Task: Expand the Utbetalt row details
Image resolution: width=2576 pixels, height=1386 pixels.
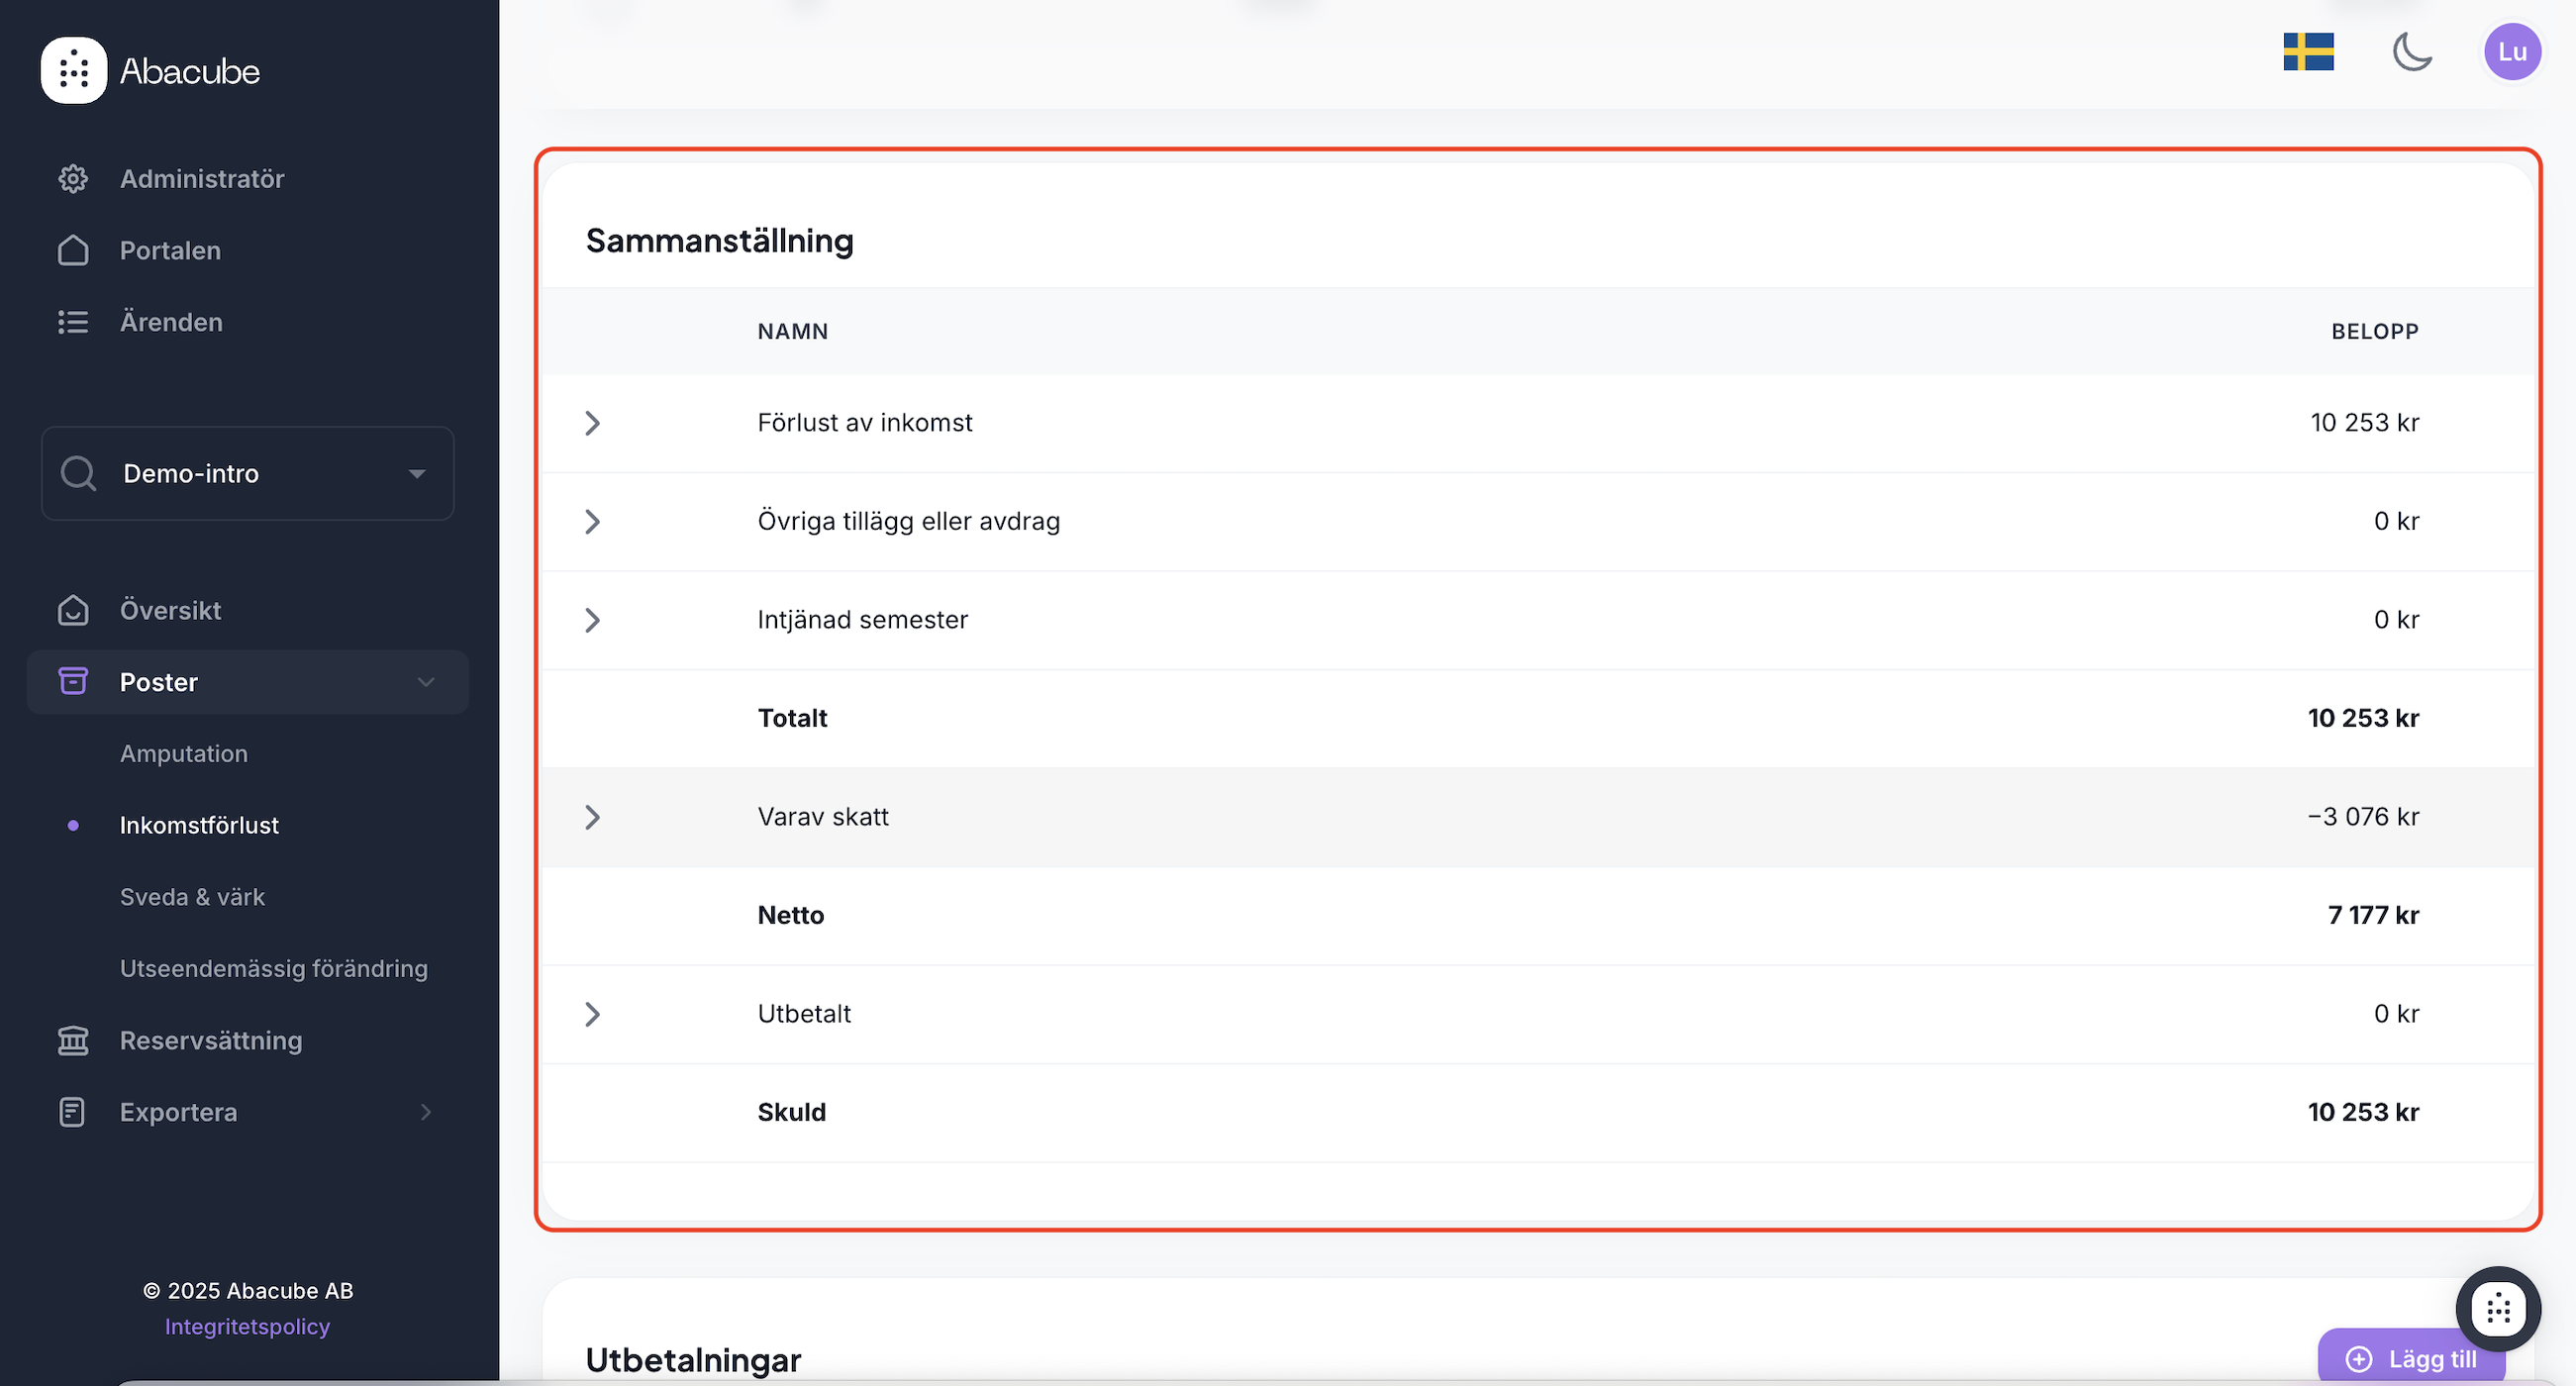Action: (x=592, y=1014)
